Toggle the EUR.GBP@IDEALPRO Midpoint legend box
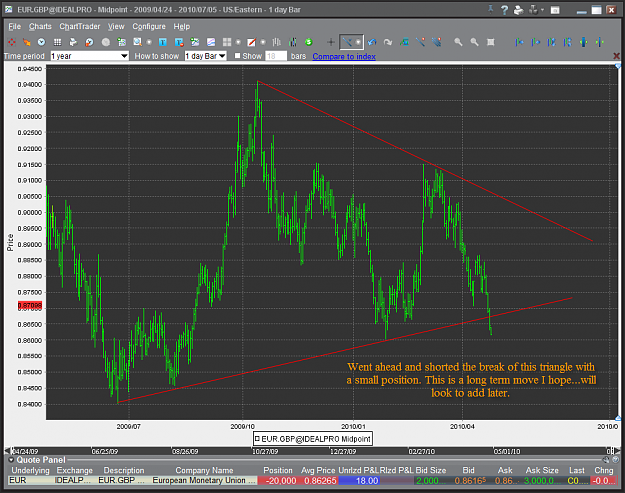The height and width of the screenshot is (493, 625). click(257, 439)
